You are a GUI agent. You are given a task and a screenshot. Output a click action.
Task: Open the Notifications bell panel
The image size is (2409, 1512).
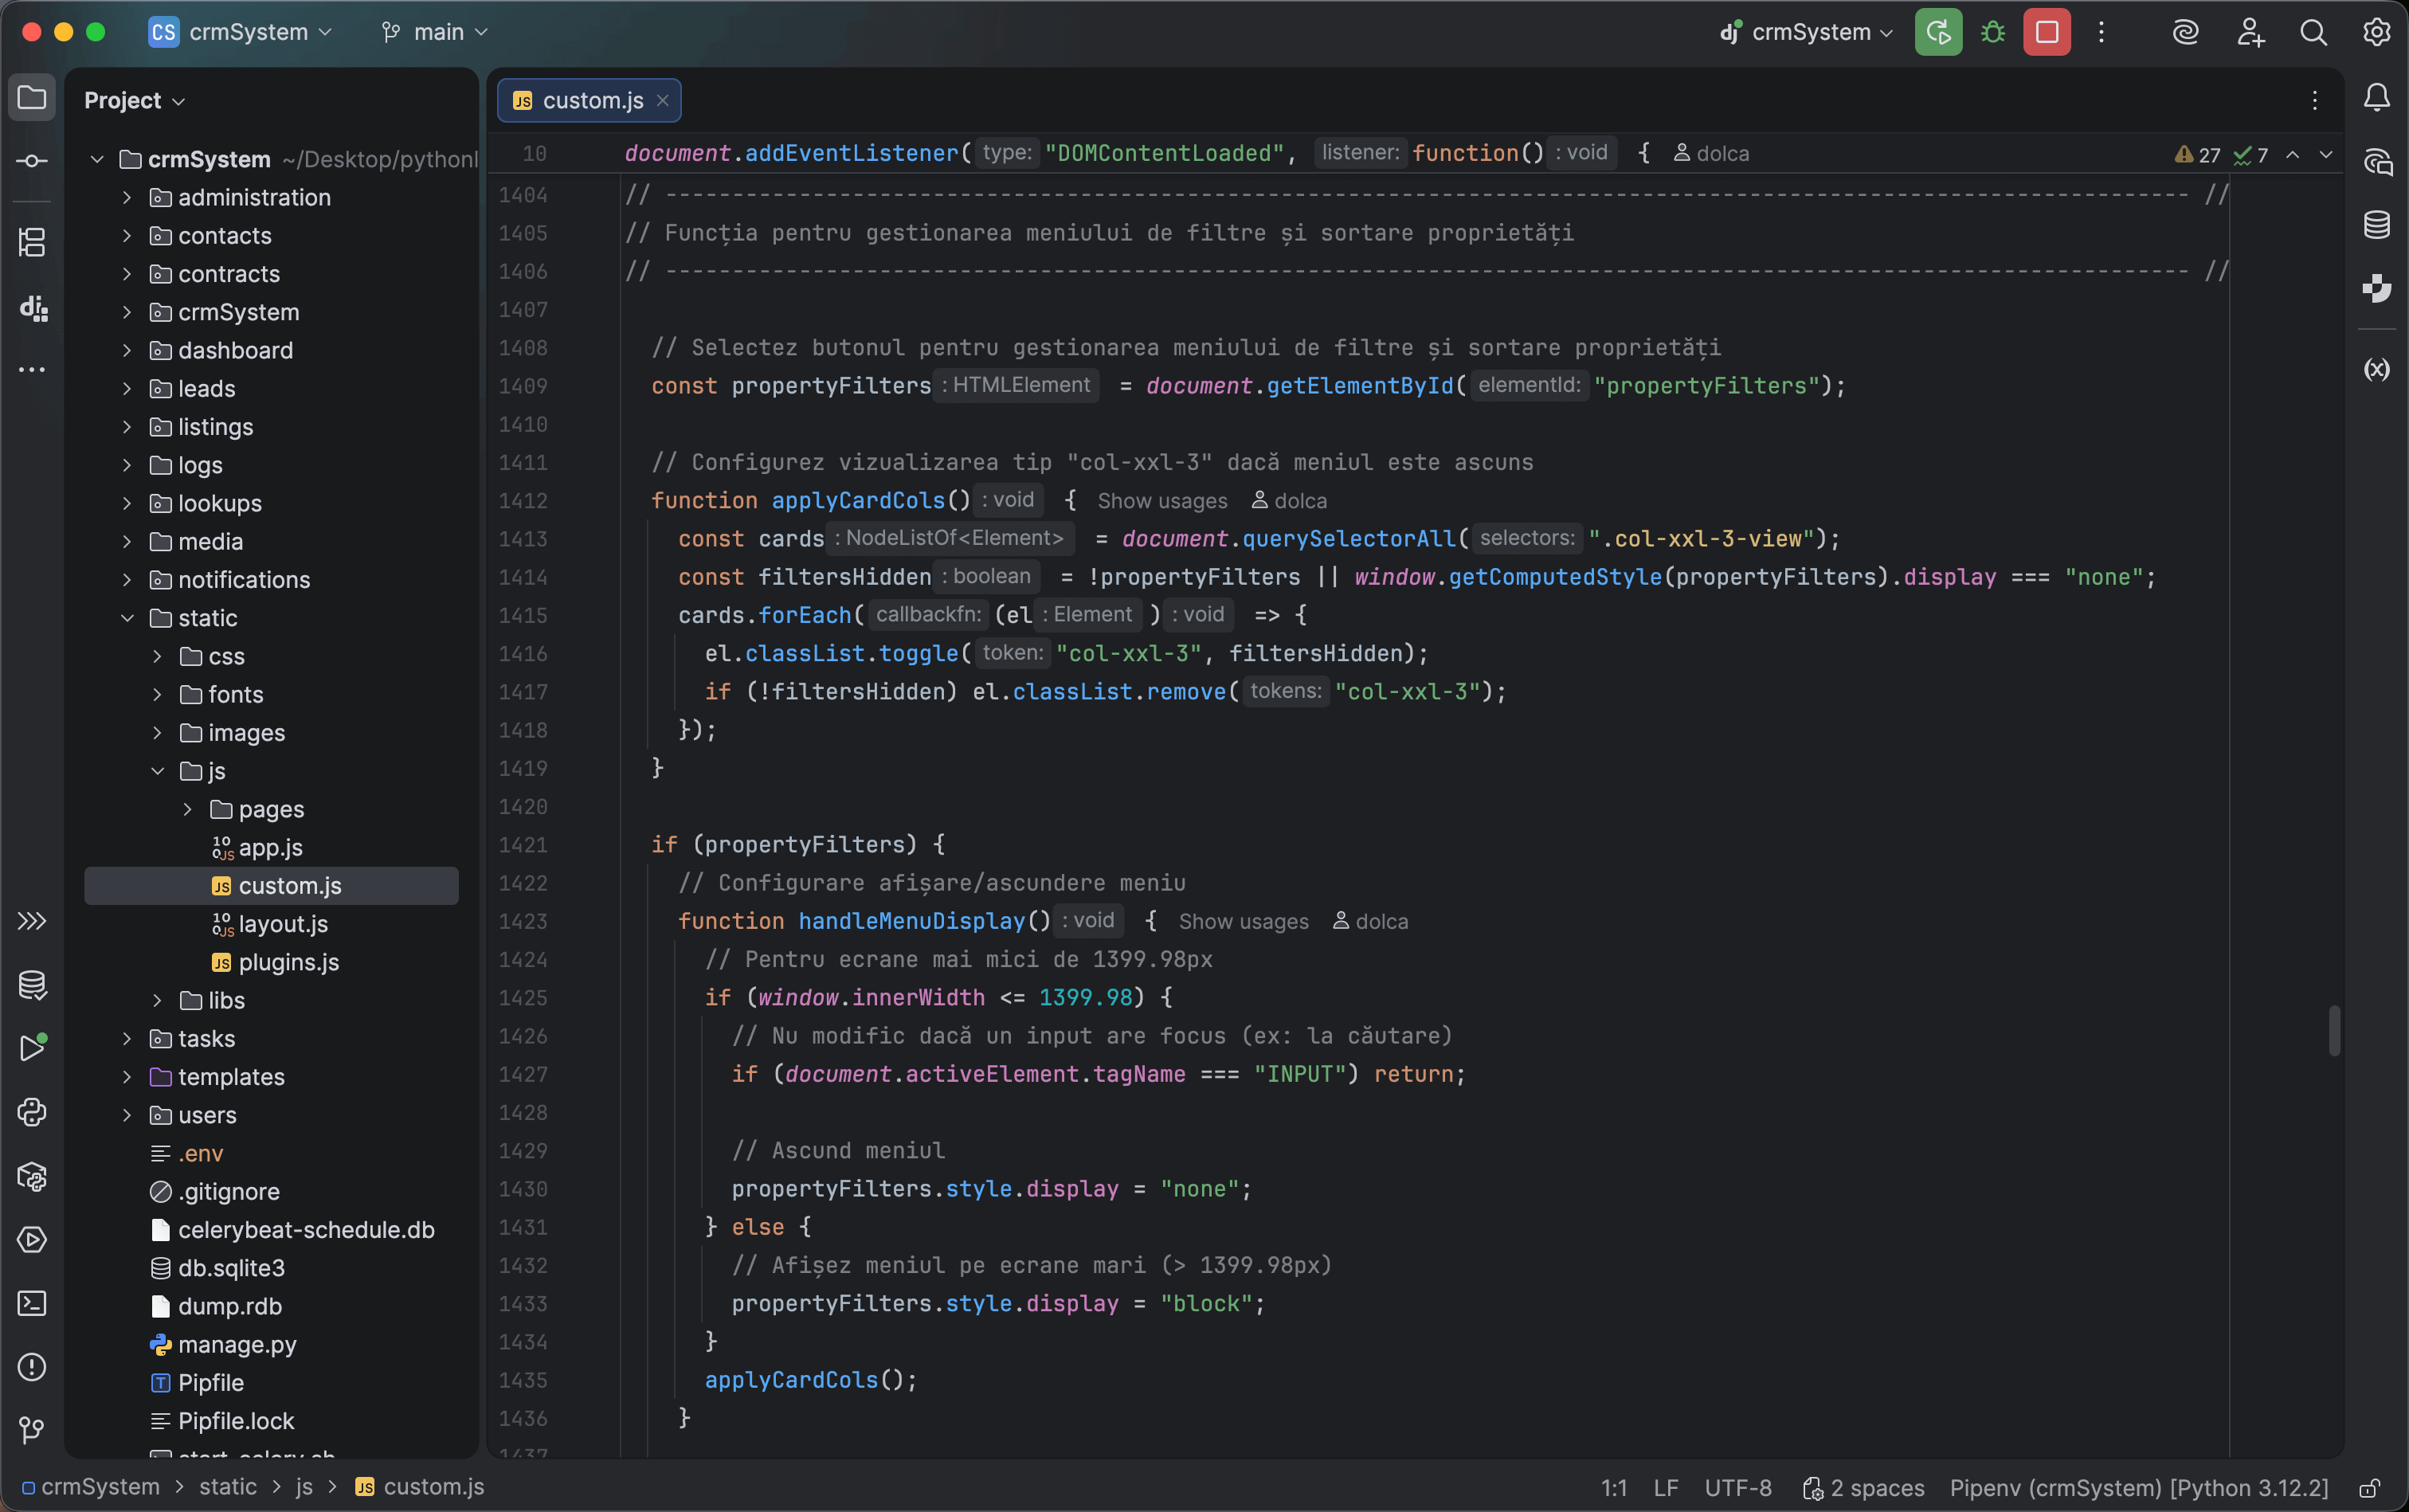point(2377,96)
